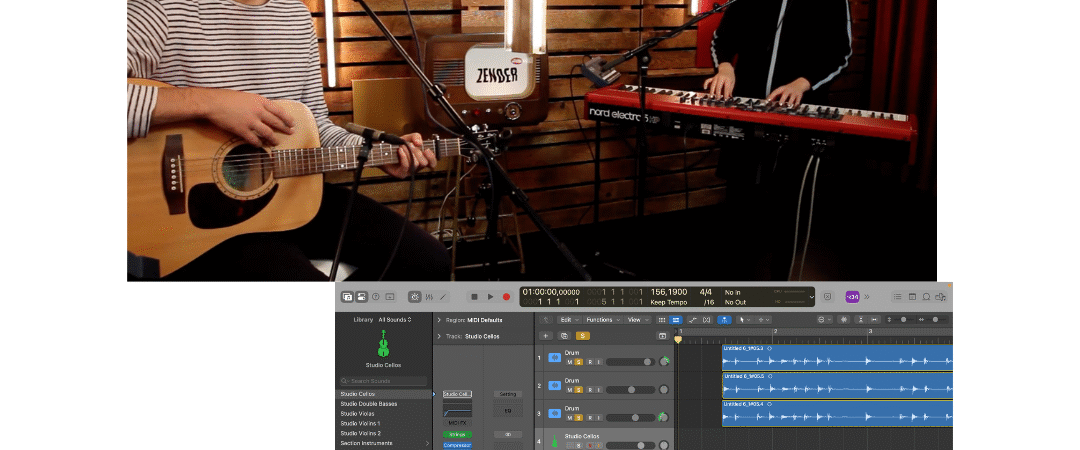1080x450 pixels.
Task: Show automation button in tracks toolbar
Action: pyautogui.click(x=693, y=320)
